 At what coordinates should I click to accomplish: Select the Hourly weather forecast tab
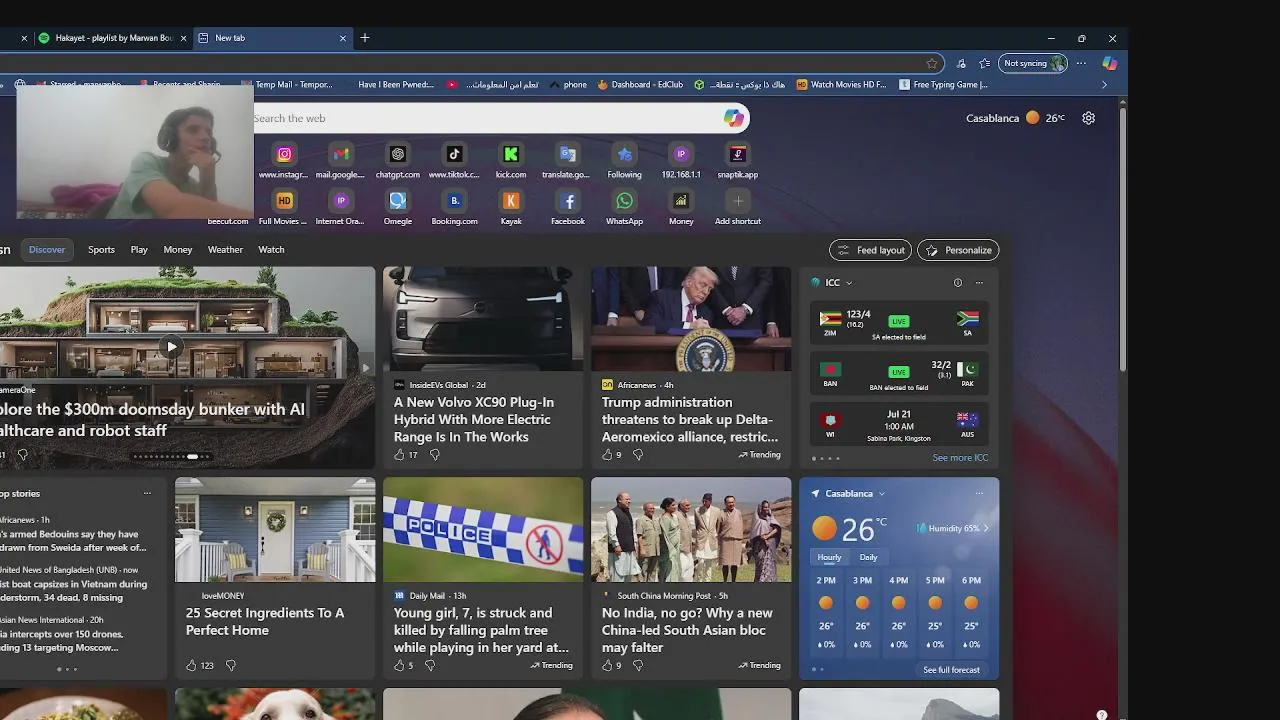point(829,557)
